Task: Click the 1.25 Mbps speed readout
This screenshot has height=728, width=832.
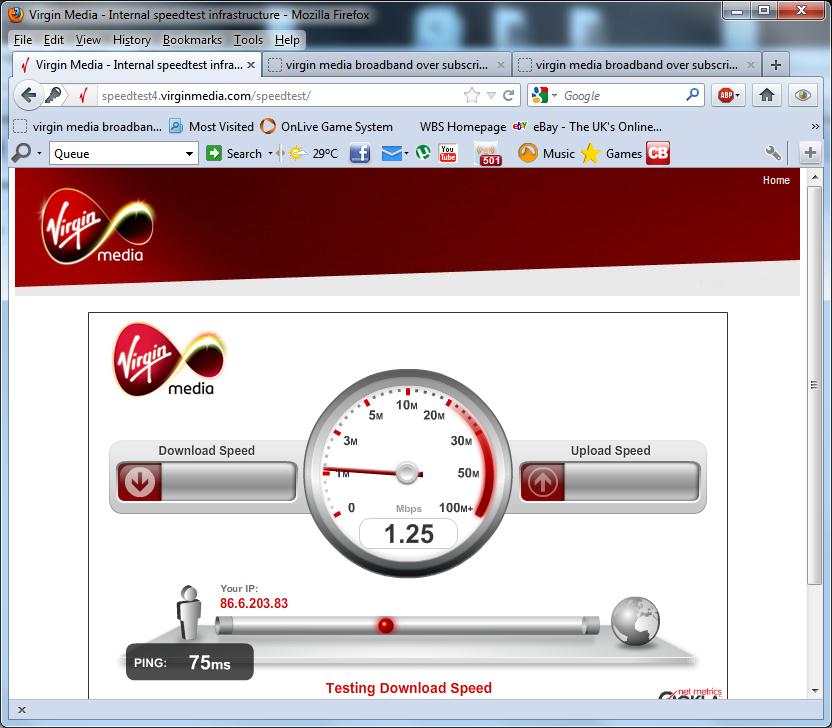Action: (x=409, y=534)
